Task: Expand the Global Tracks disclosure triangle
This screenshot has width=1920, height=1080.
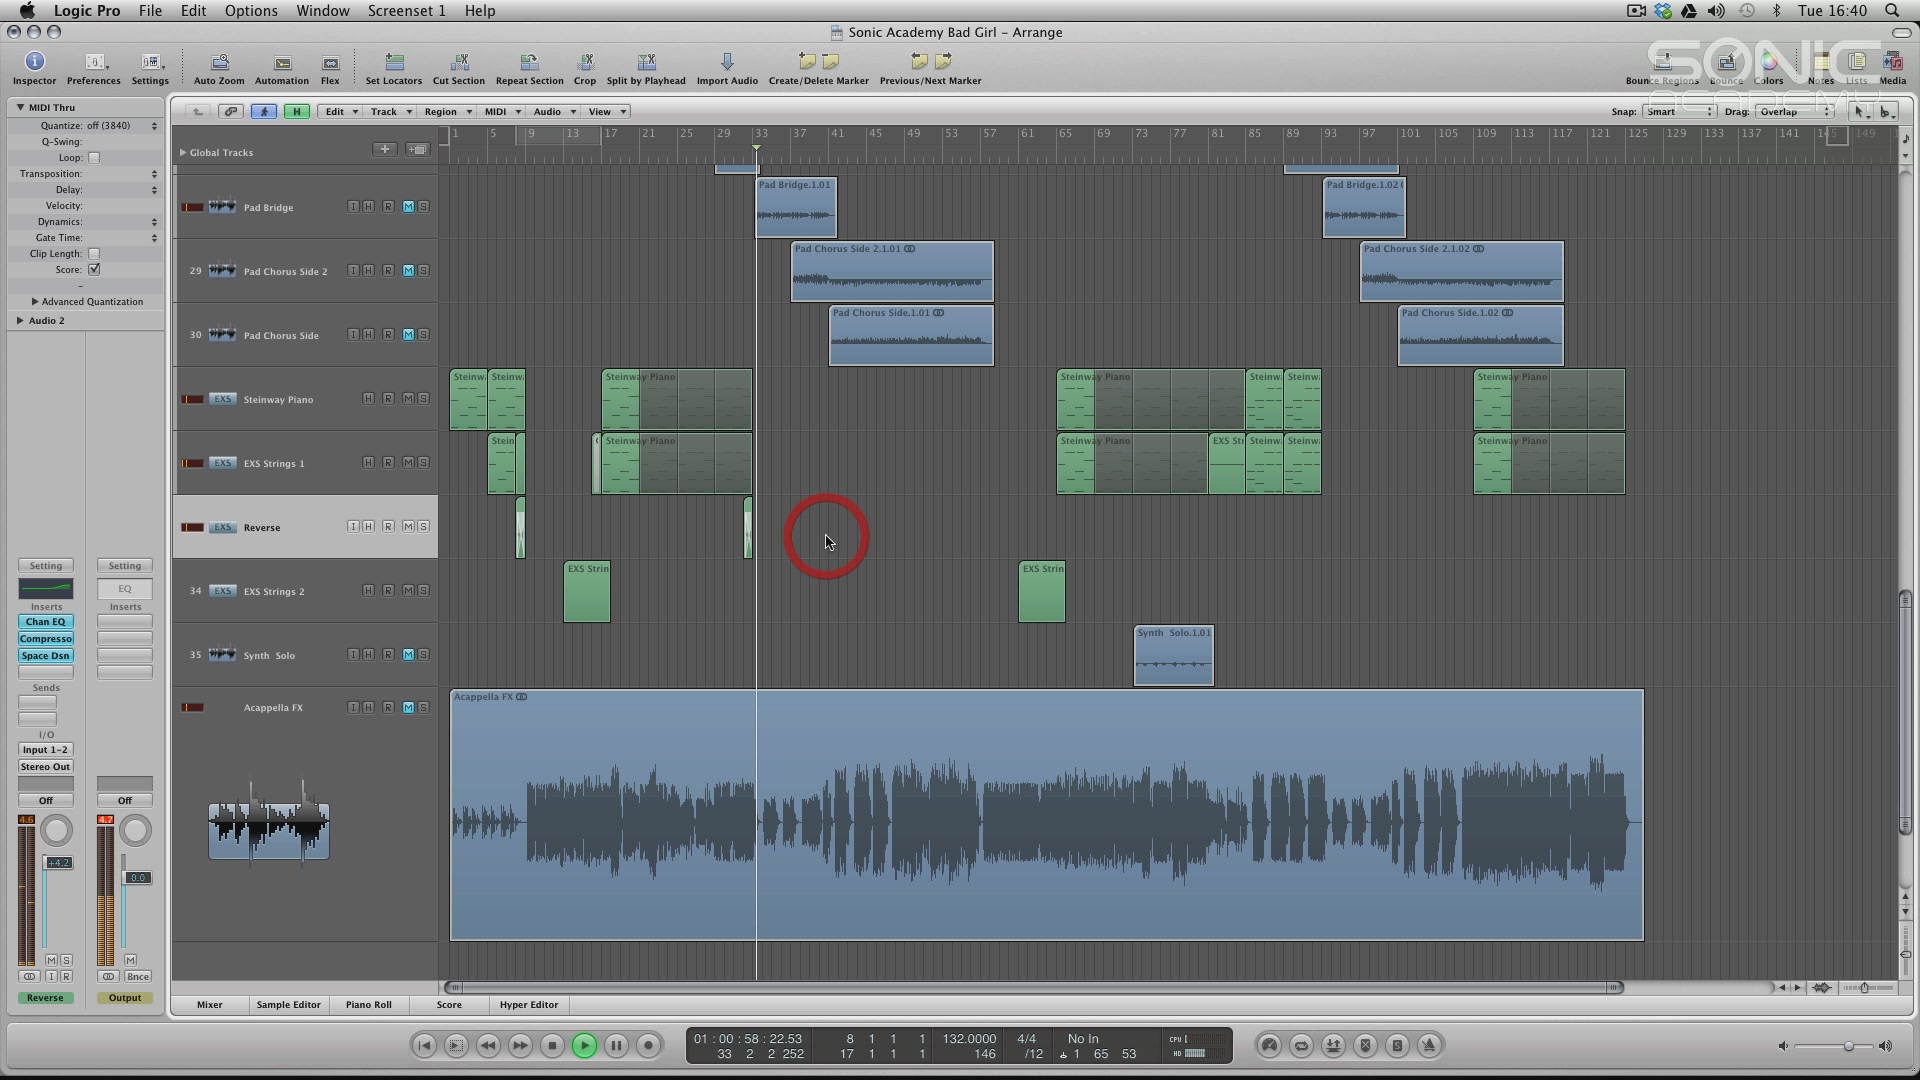Action: pos(183,153)
